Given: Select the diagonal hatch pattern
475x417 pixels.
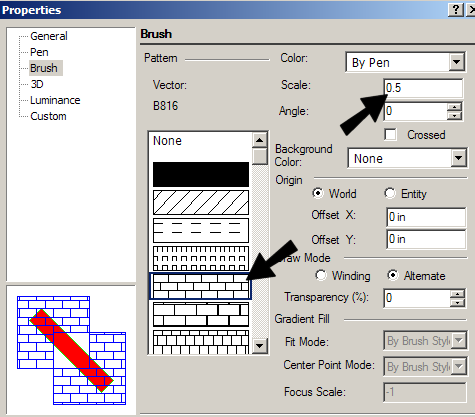Looking at the screenshot, I should pyautogui.click(x=201, y=202).
